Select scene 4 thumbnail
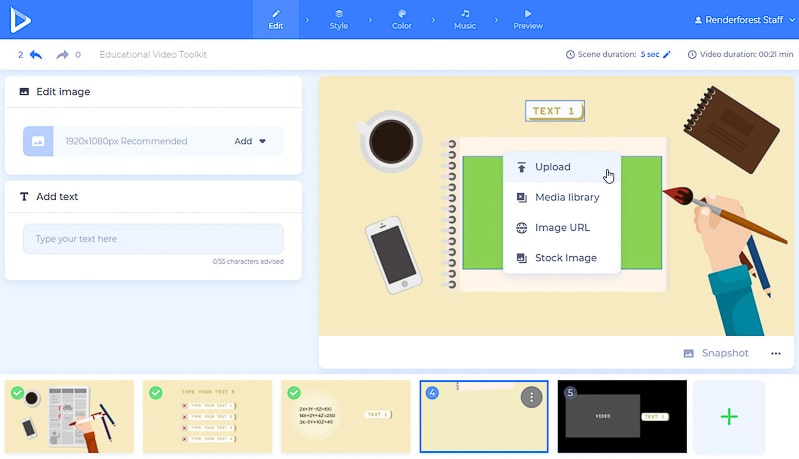This screenshot has height=459, width=799. 484,416
